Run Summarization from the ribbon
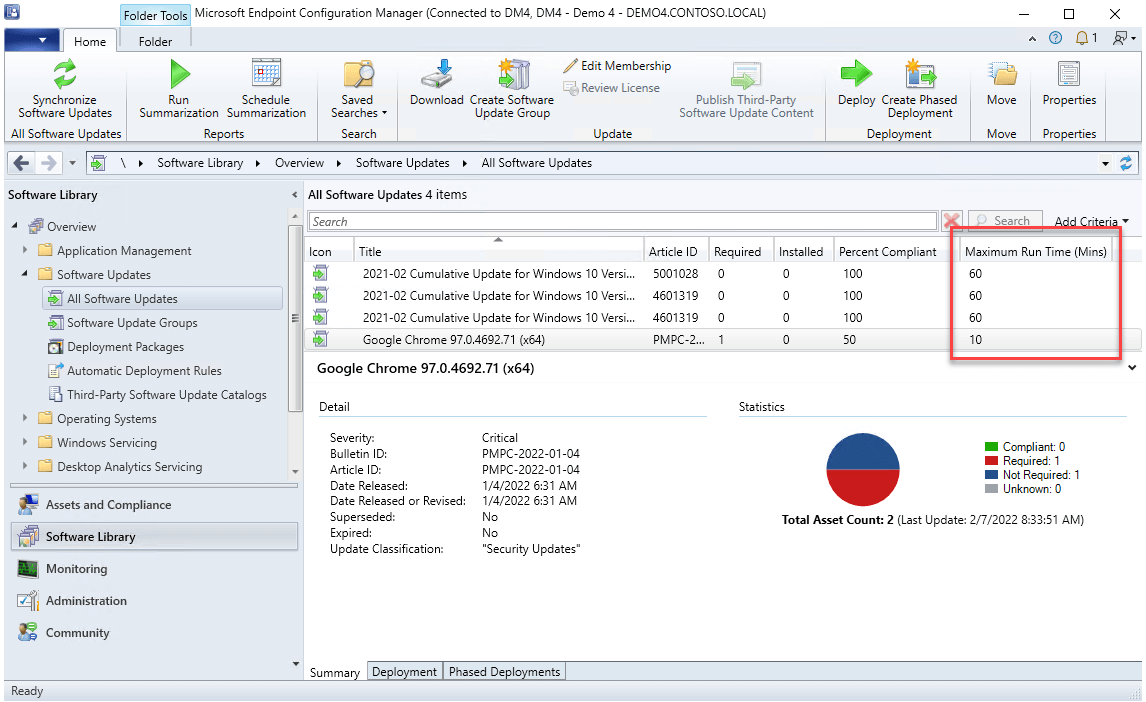Image resolution: width=1146 pixels, height=702 pixels. coord(178,88)
